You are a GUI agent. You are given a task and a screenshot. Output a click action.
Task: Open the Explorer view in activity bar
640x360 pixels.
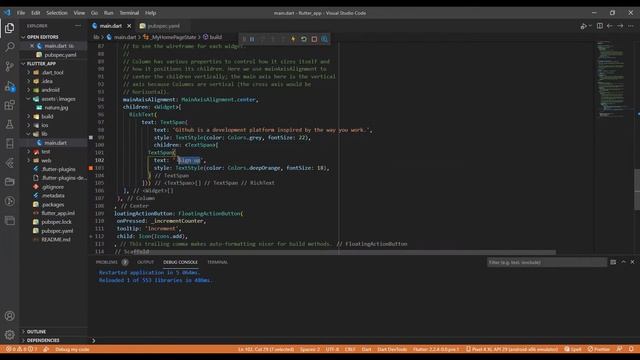9,28
